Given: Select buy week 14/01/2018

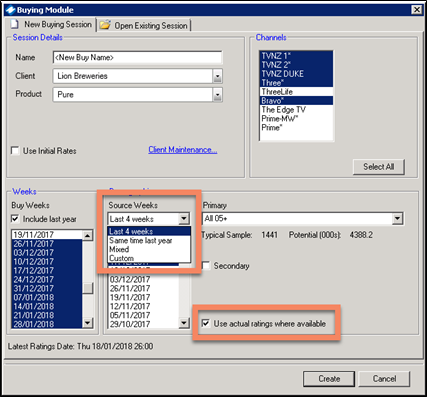Looking at the screenshot, I should (47, 307).
